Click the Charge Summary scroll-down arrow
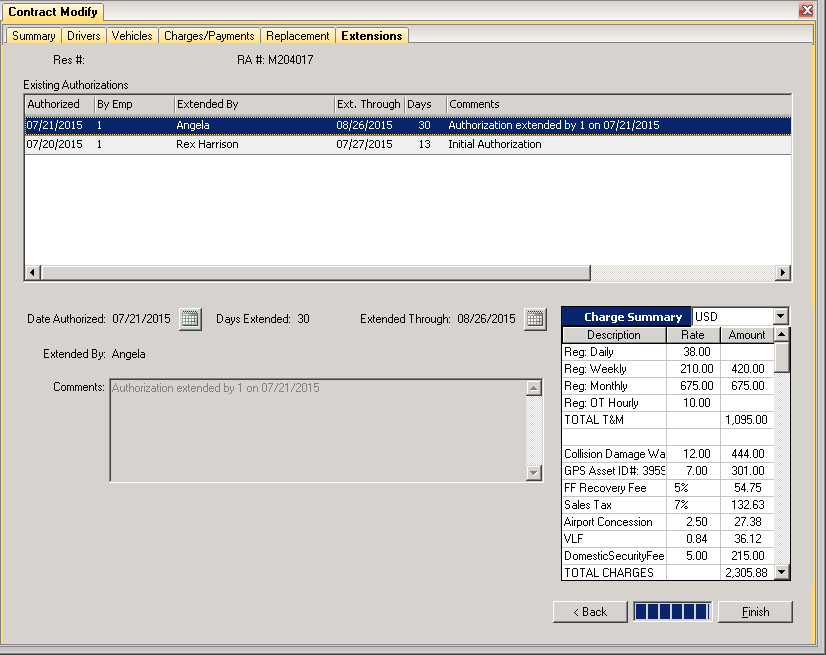826x655 pixels. click(782, 572)
